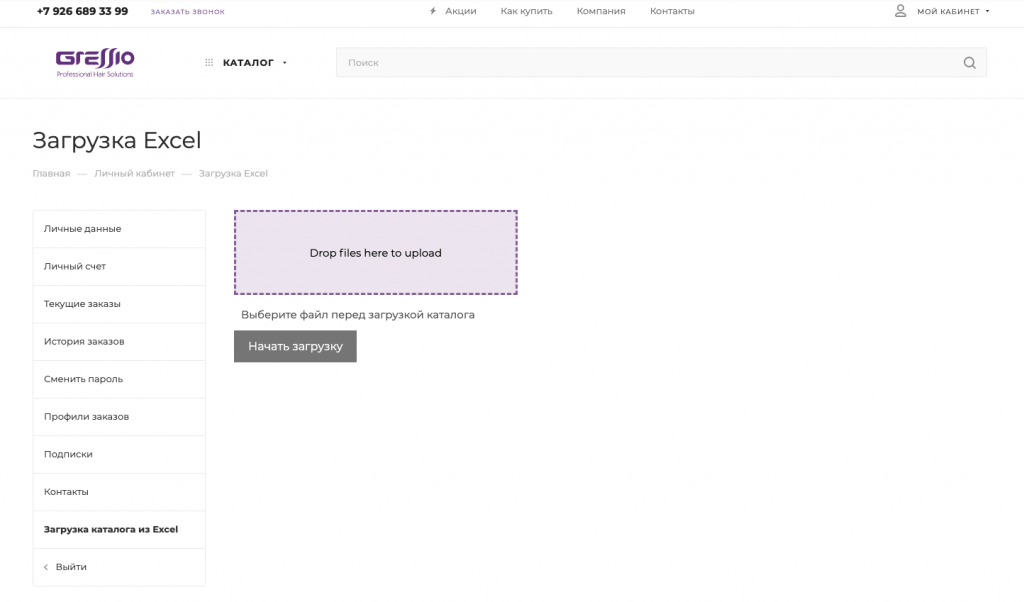Open the Как купить menu item
1024x602 pixels.
526,11
